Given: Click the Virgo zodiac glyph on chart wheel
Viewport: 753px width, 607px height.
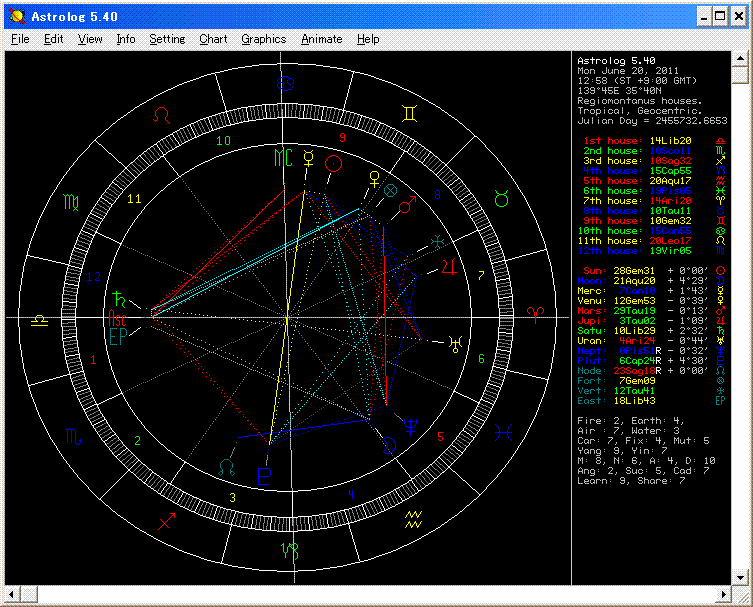Looking at the screenshot, I should [71, 203].
